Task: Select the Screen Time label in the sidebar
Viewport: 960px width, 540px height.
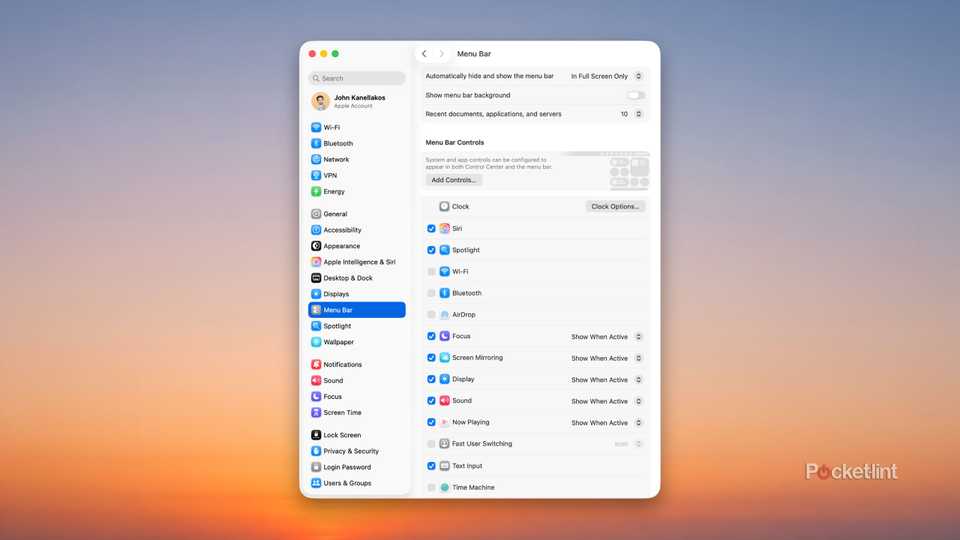Action: pyautogui.click(x=342, y=413)
